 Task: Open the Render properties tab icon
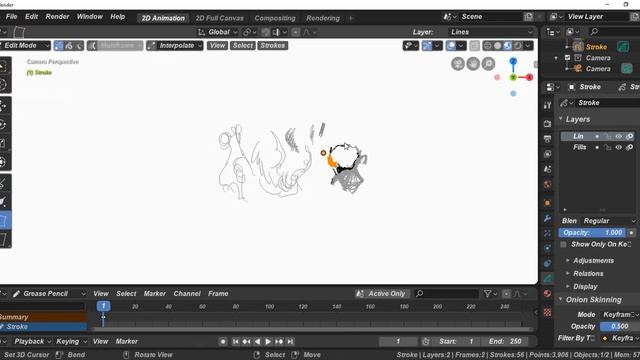click(547, 123)
